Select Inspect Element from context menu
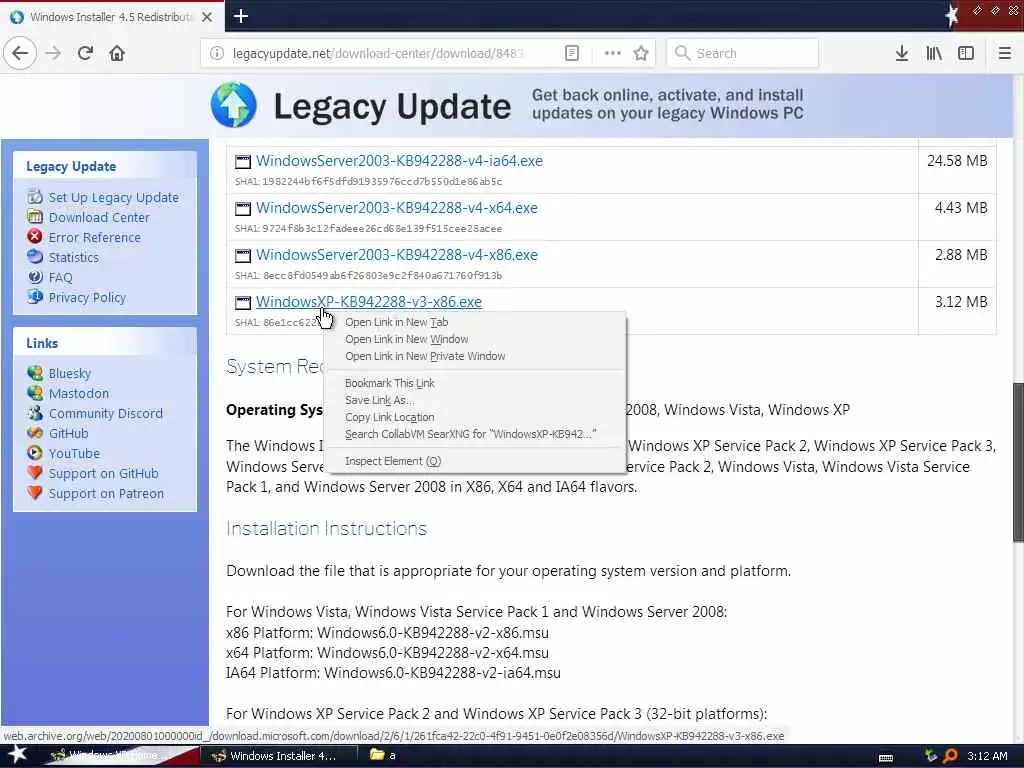Screen dimensions: 1024x768 pos(392,461)
